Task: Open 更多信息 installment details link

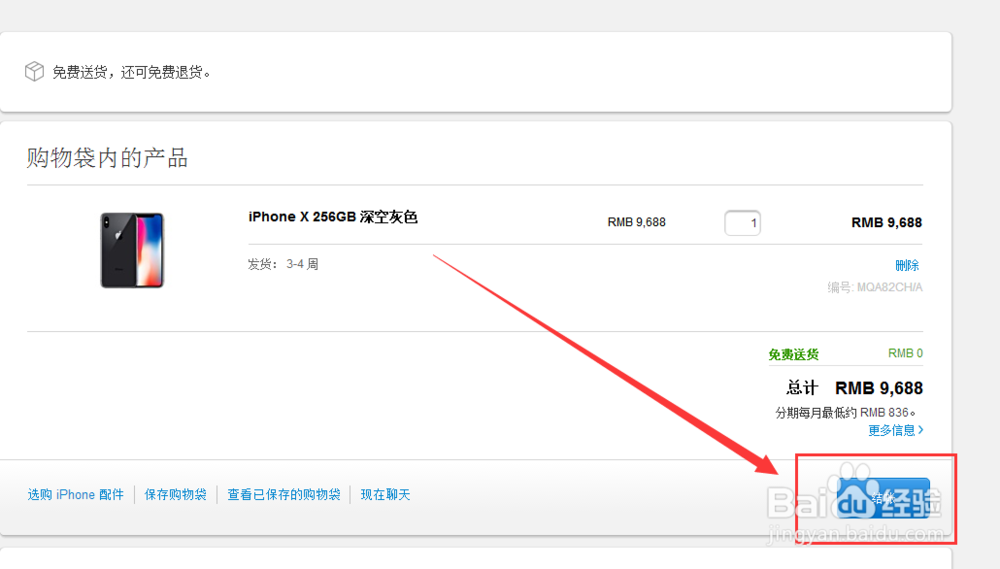Action: coord(895,431)
